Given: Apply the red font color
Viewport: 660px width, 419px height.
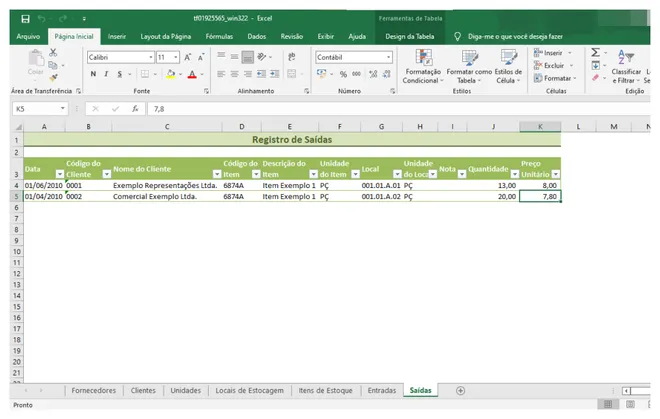Looking at the screenshot, I should click(x=192, y=74).
